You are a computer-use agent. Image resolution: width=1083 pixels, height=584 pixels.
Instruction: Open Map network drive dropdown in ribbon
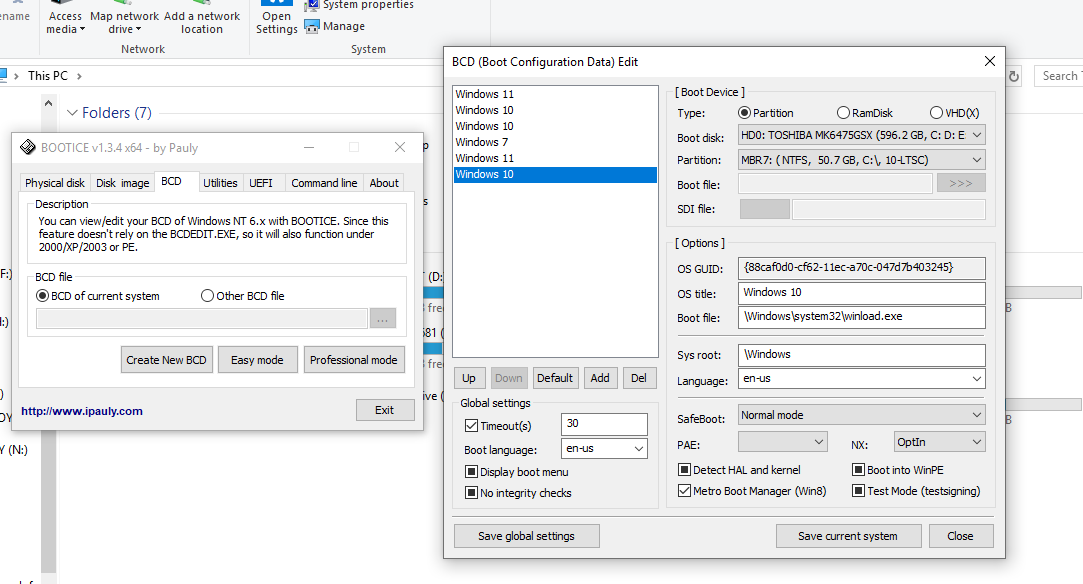coord(124,18)
